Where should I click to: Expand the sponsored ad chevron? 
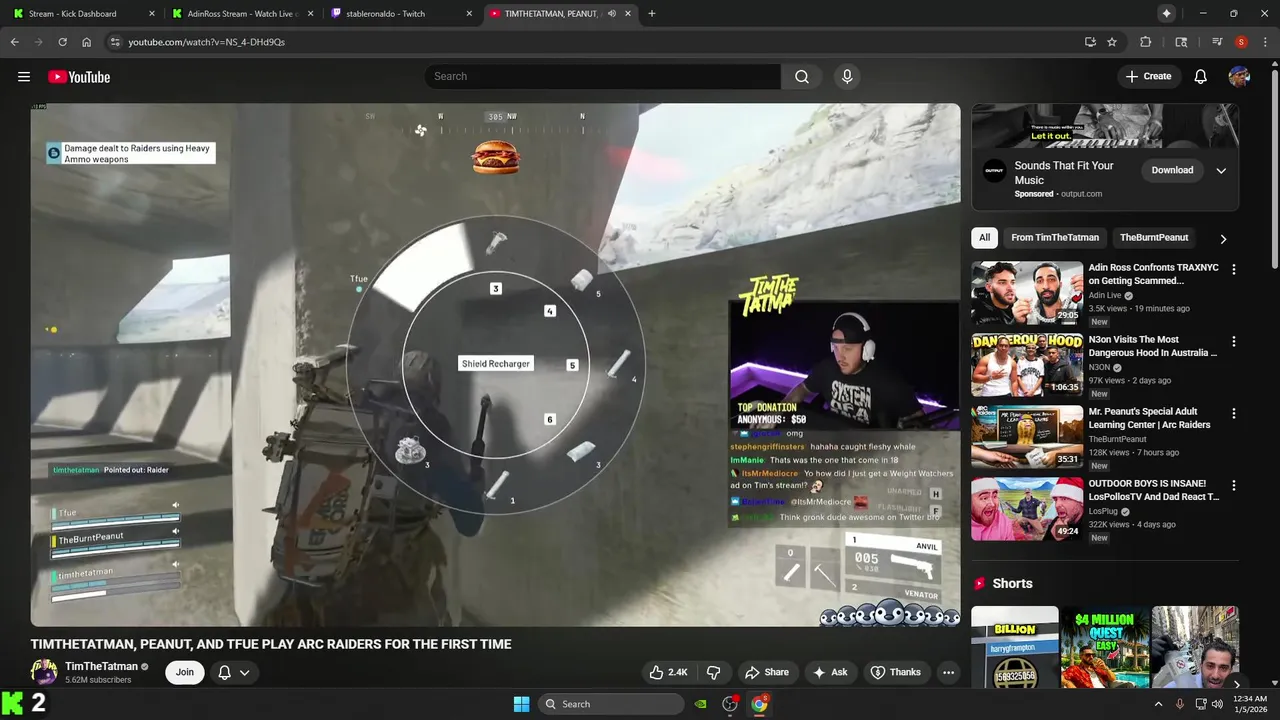(1221, 170)
